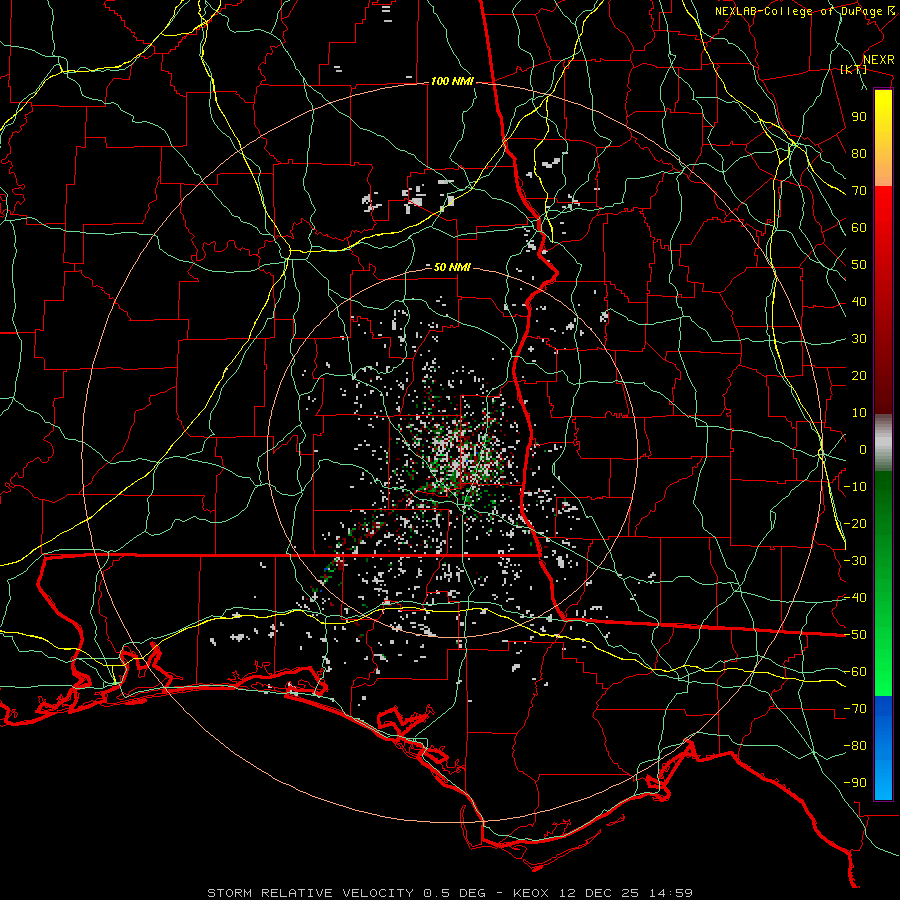This screenshot has height=900, width=900.
Task: Click the "-80" value on the velocity scale
Action: (x=856, y=746)
